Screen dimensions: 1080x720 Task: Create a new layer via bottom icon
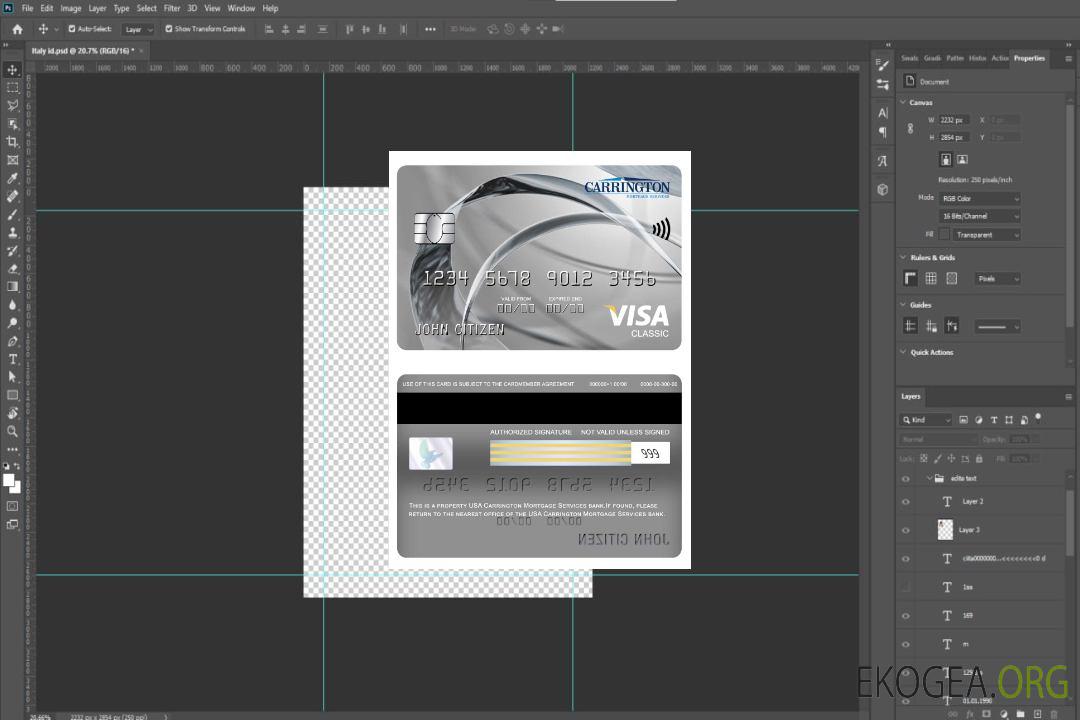coord(1037,714)
